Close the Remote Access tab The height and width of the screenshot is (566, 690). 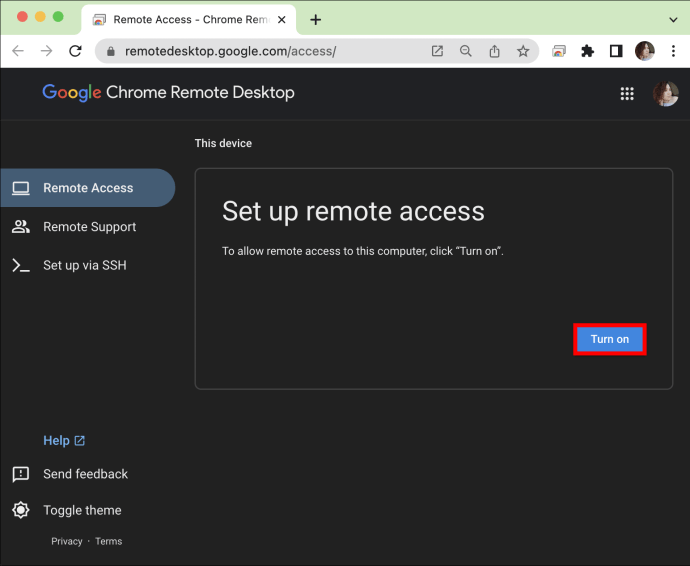[282, 20]
